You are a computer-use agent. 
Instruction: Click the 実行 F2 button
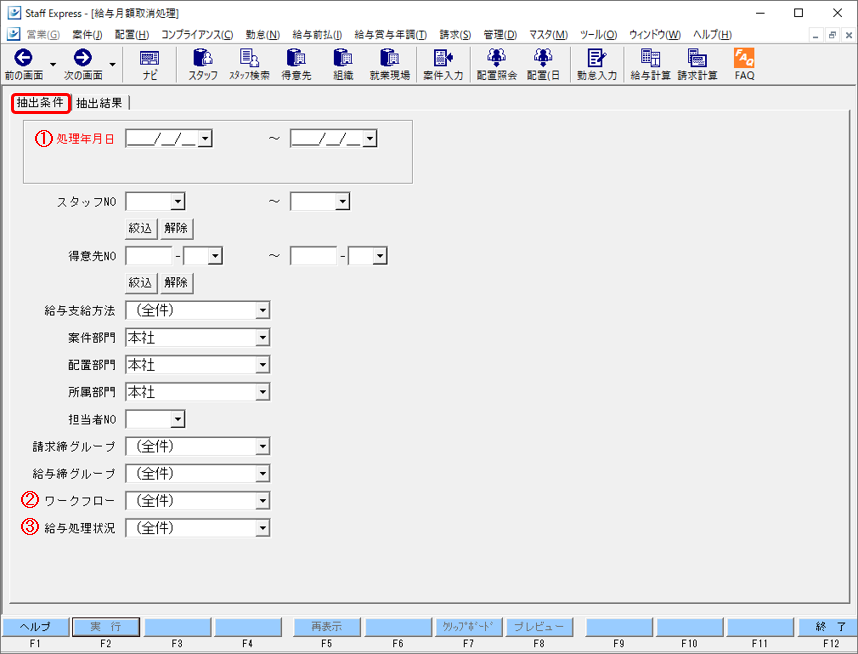click(x=106, y=627)
